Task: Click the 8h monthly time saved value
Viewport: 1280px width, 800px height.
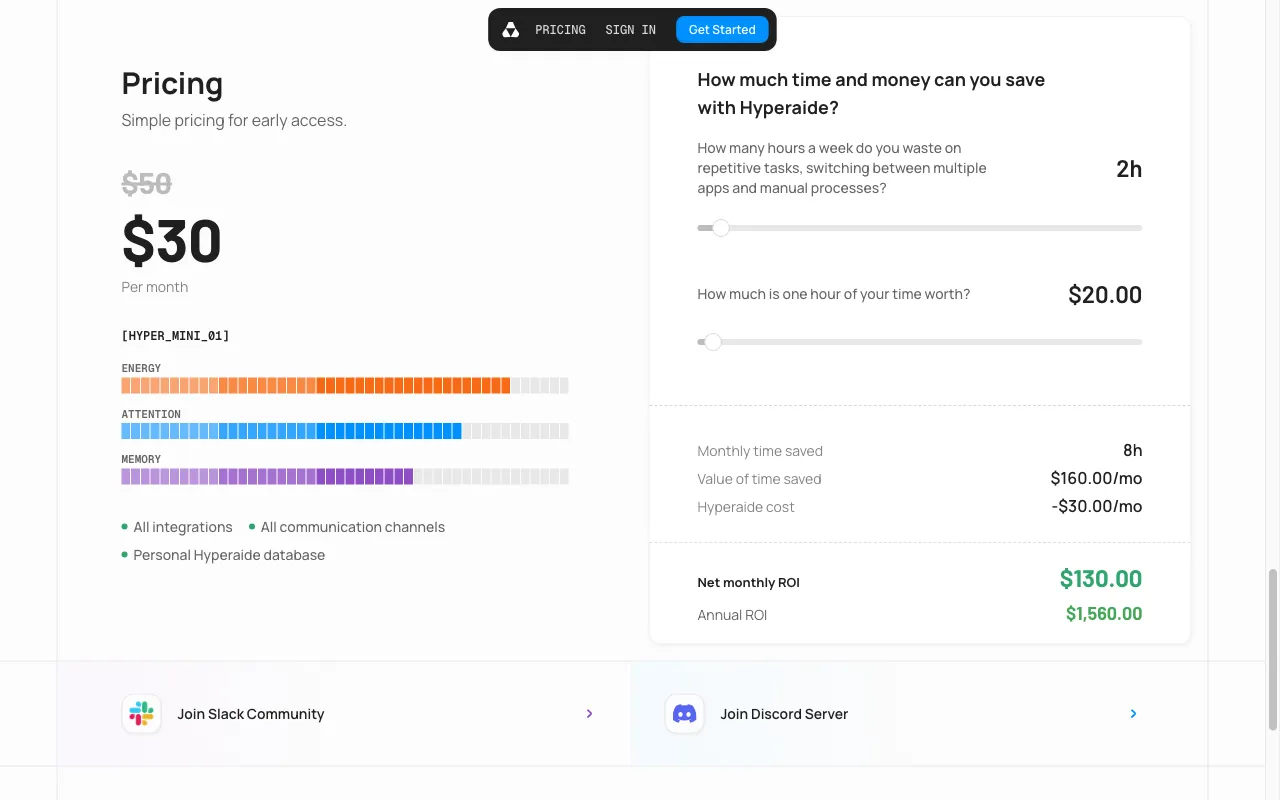Action: coord(1132,451)
